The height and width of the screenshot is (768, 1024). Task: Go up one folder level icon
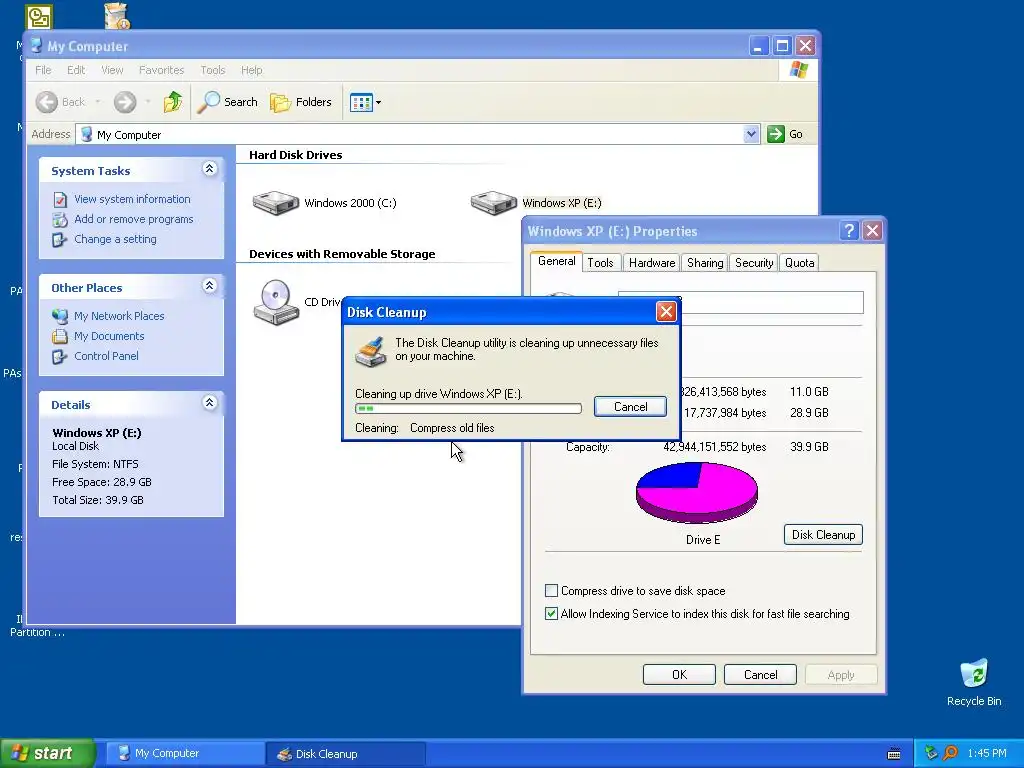point(173,102)
